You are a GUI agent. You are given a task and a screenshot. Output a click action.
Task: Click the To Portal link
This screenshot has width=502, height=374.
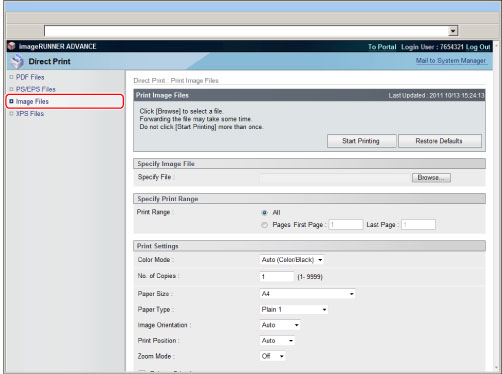[x=382, y=47]
